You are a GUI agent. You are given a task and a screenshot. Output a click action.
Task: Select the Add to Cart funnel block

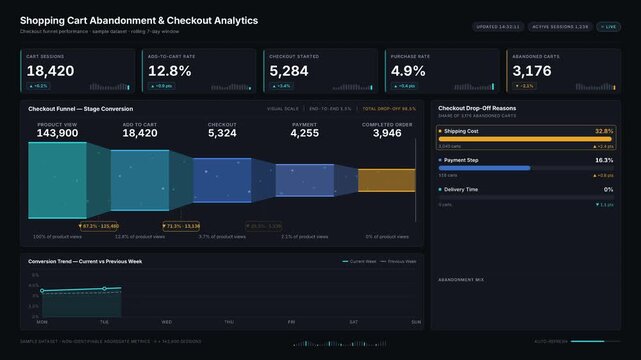tap(140, 180)
